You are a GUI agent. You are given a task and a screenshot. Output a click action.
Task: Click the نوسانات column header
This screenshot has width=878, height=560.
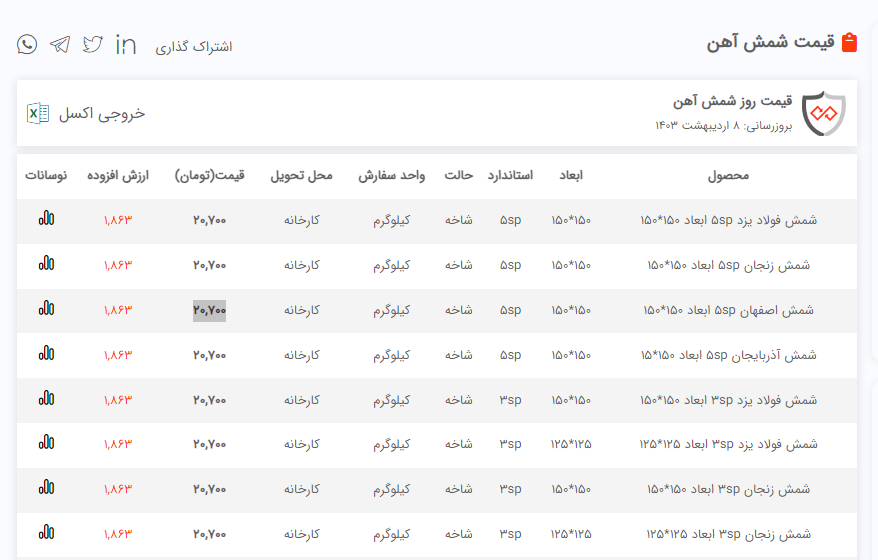[46, 175]
